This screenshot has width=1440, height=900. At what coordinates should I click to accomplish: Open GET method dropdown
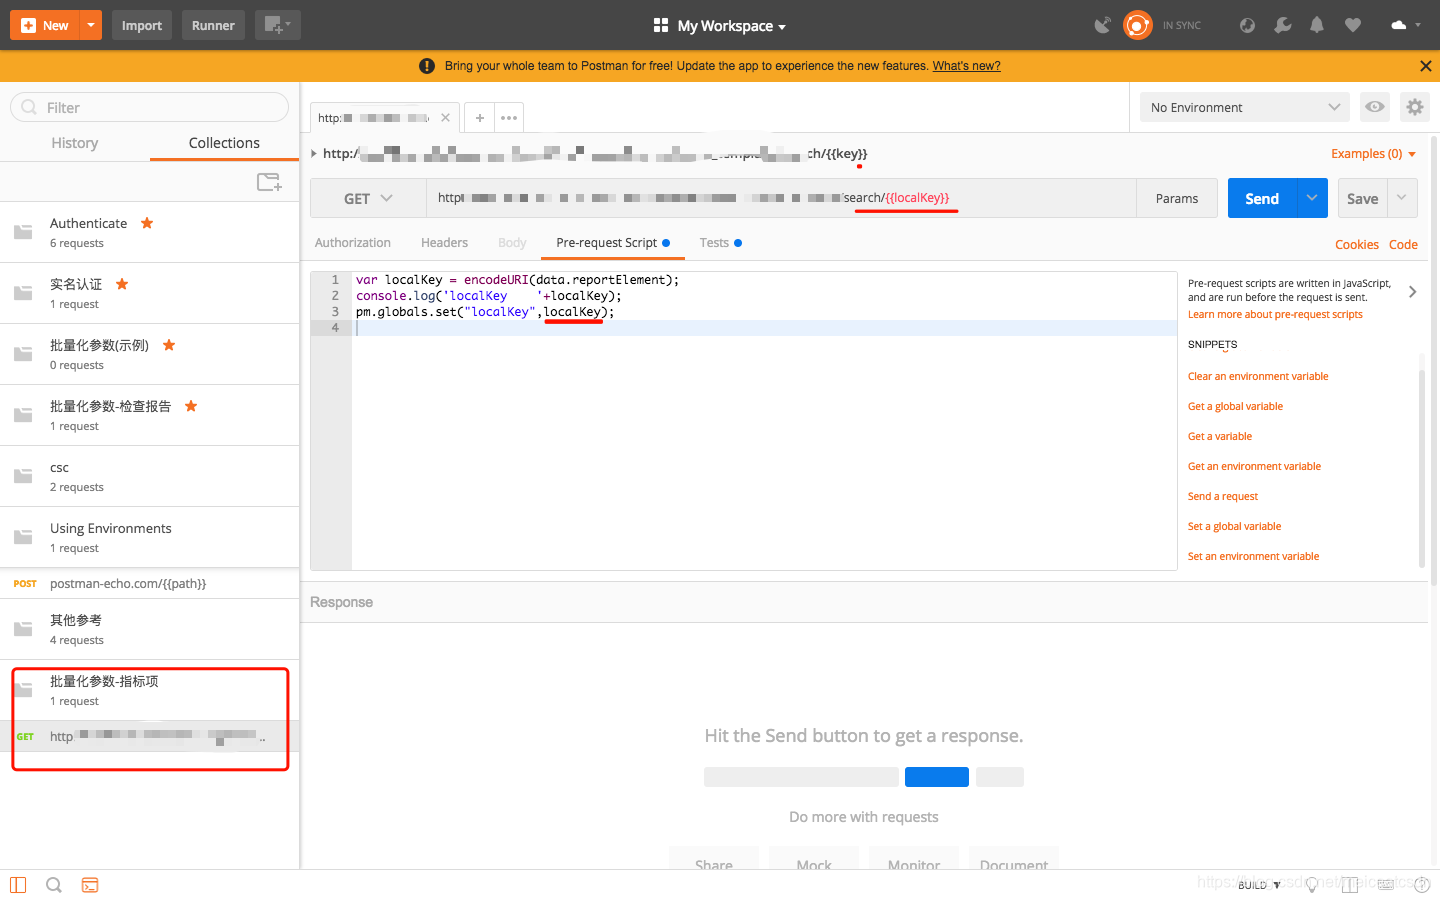click(x=368, y=198)
